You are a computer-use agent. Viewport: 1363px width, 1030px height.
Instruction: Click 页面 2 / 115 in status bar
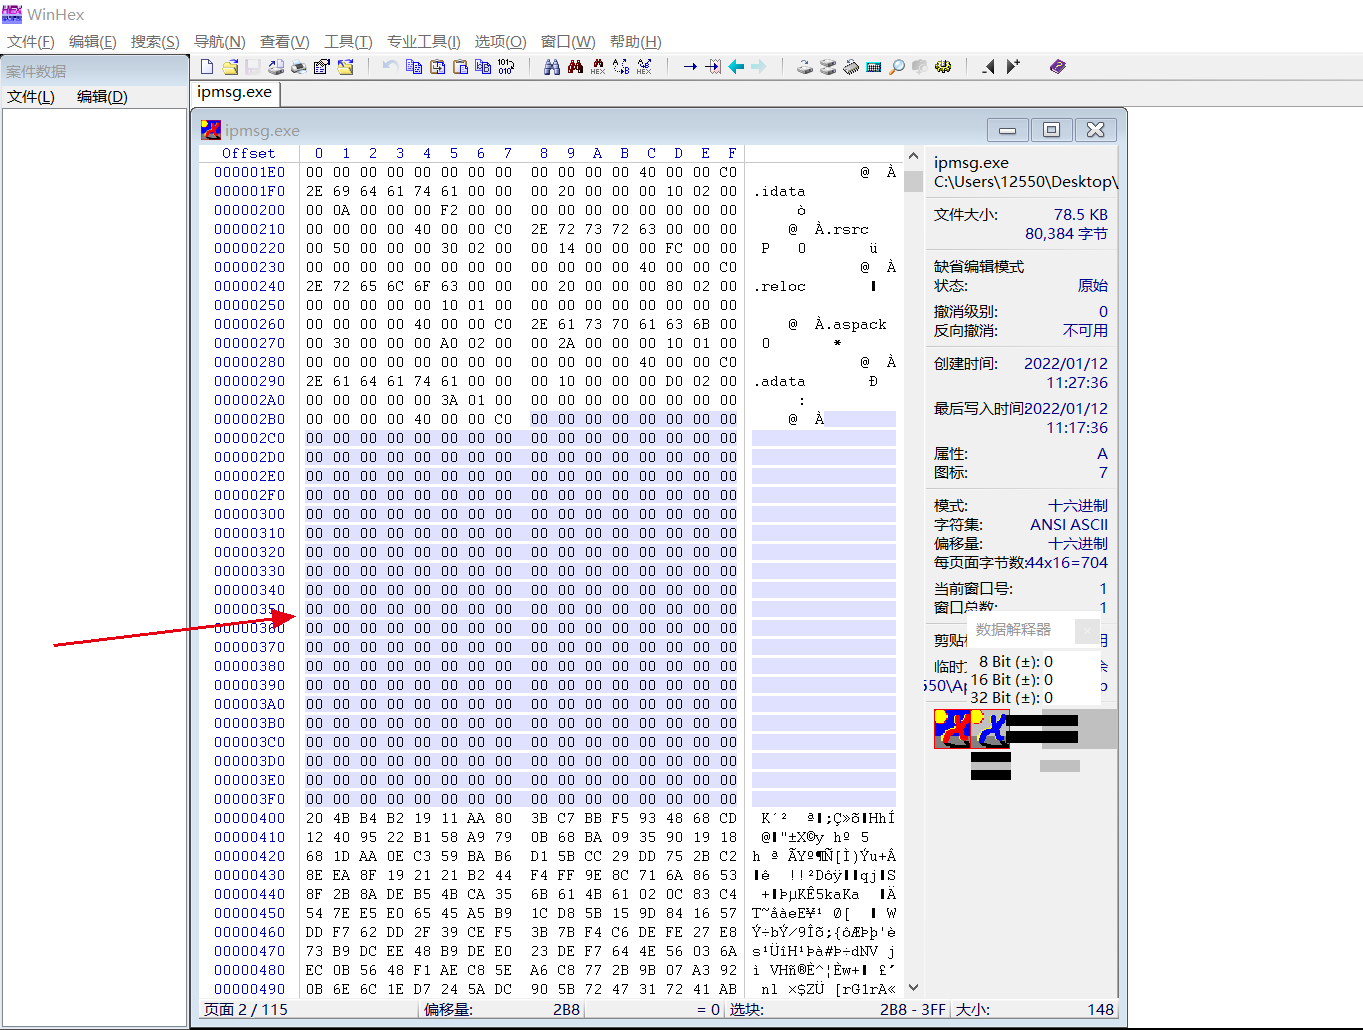tap(246, 1010)
